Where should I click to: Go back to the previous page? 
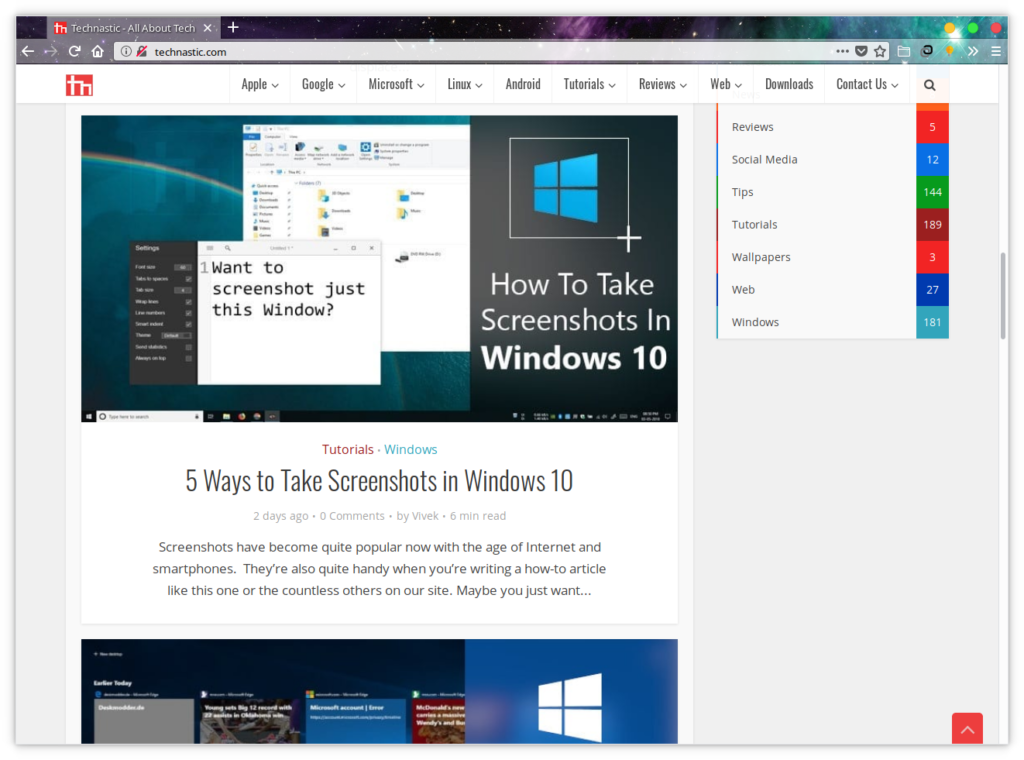tap(28, 50)
